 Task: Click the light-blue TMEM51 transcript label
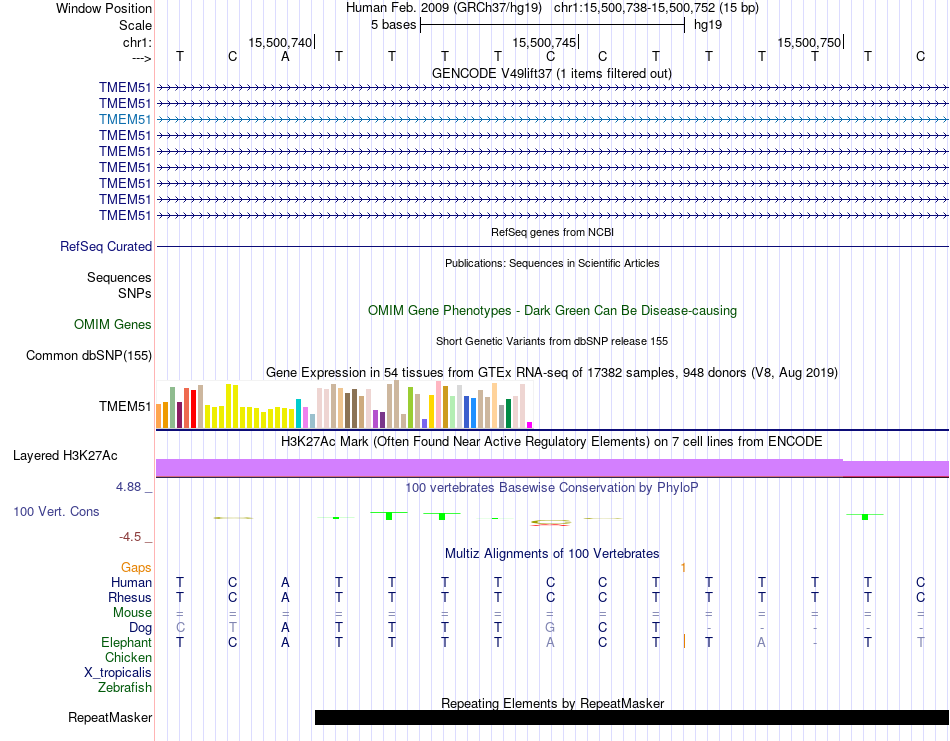pos(125,119)
